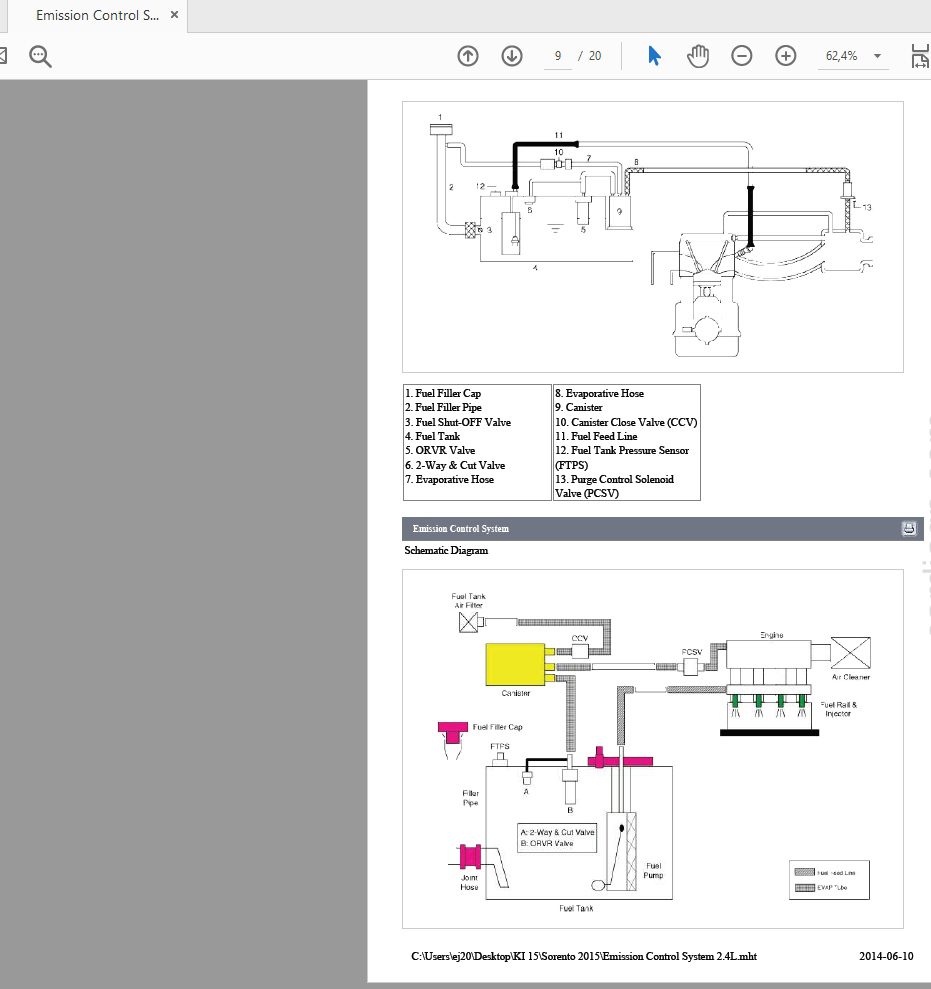Edit the current page number field showing 9
Image resolution: width=931 pixels, height=989 pixels.
(x=558, y=56)
